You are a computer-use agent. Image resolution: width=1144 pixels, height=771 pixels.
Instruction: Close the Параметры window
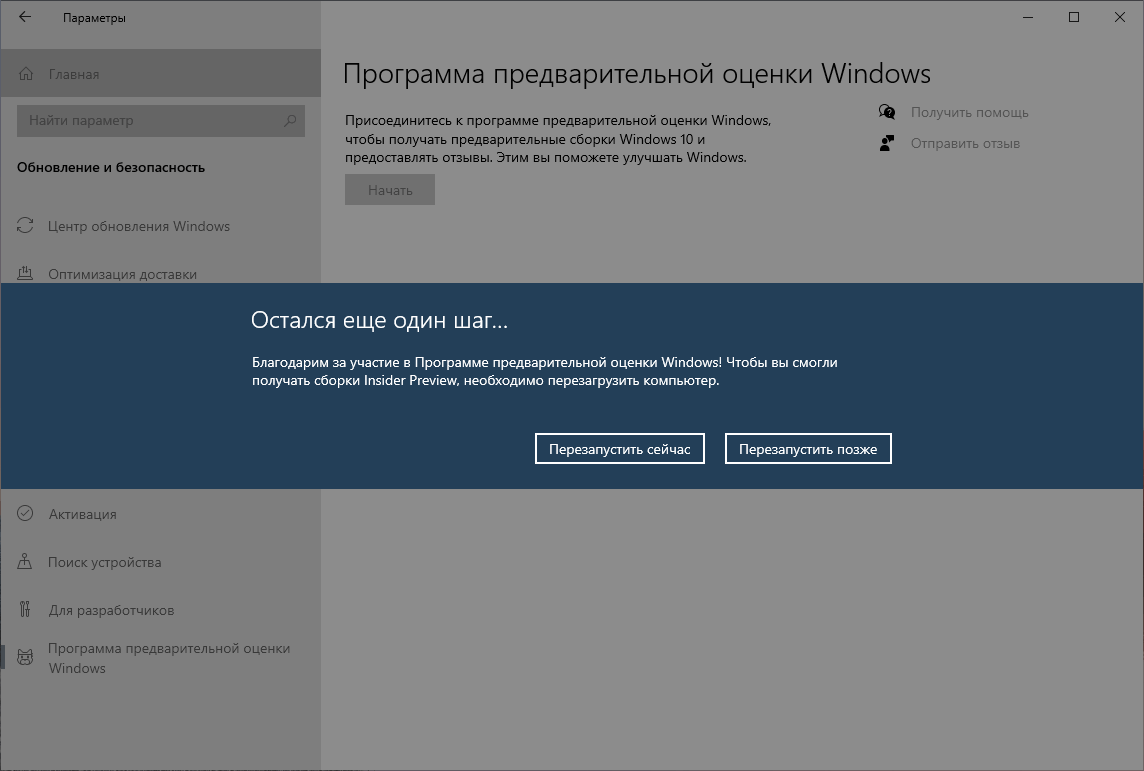tap(1120, 18)
